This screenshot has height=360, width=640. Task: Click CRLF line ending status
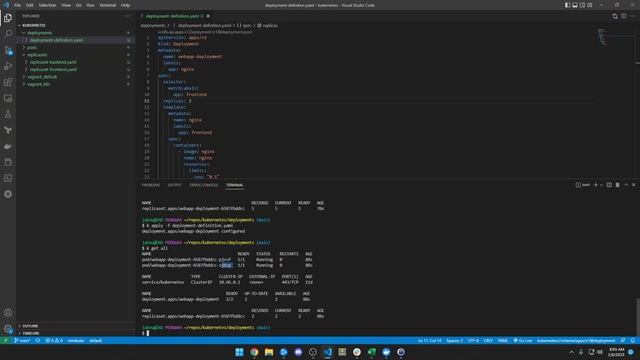pos(488,340)
